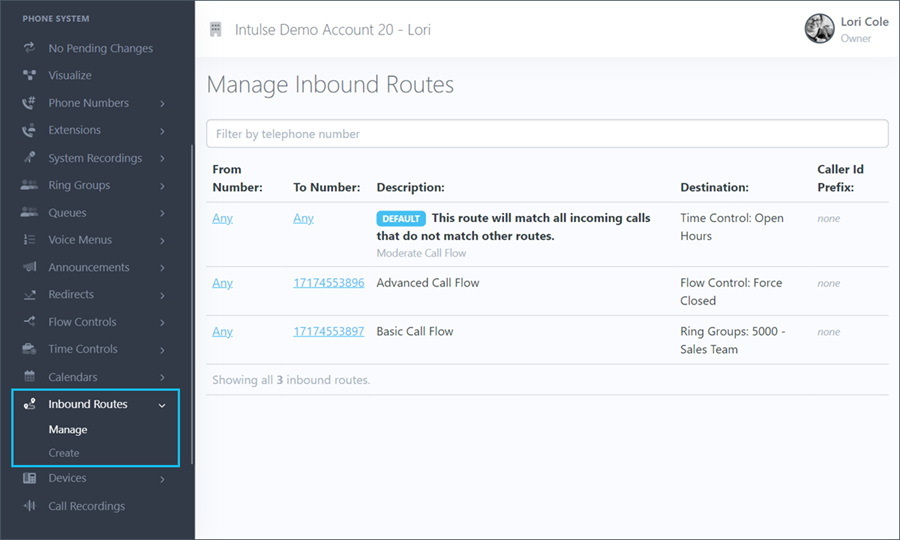
Task: Expand the Redirects chevron
Action: click(162, 295)
